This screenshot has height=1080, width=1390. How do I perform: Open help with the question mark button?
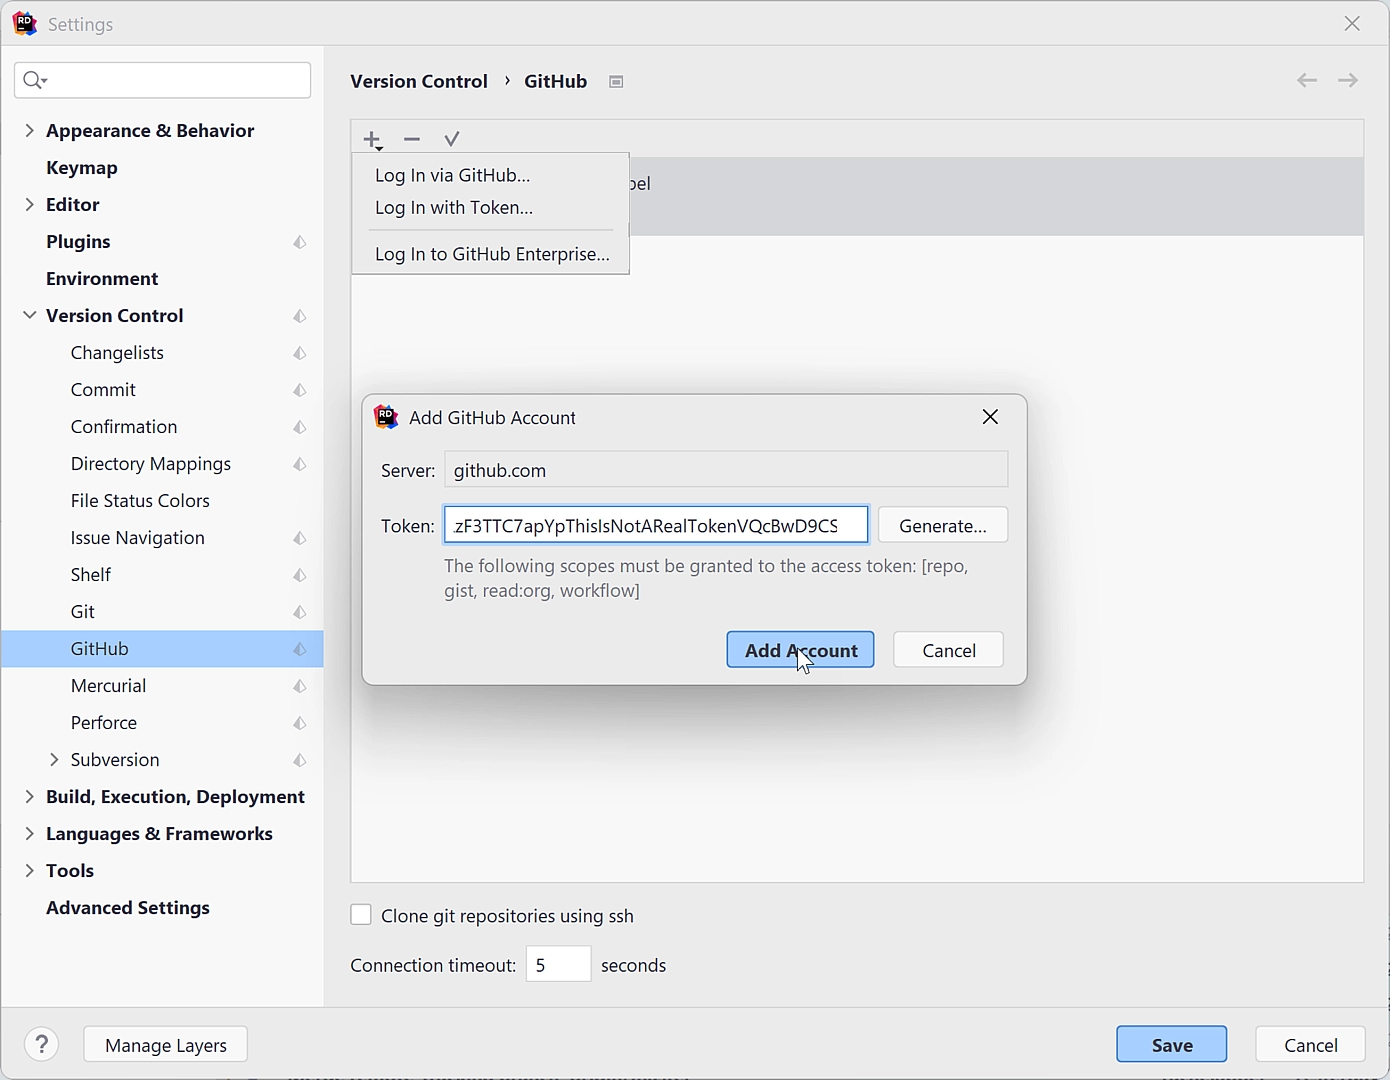point(42,1045)
